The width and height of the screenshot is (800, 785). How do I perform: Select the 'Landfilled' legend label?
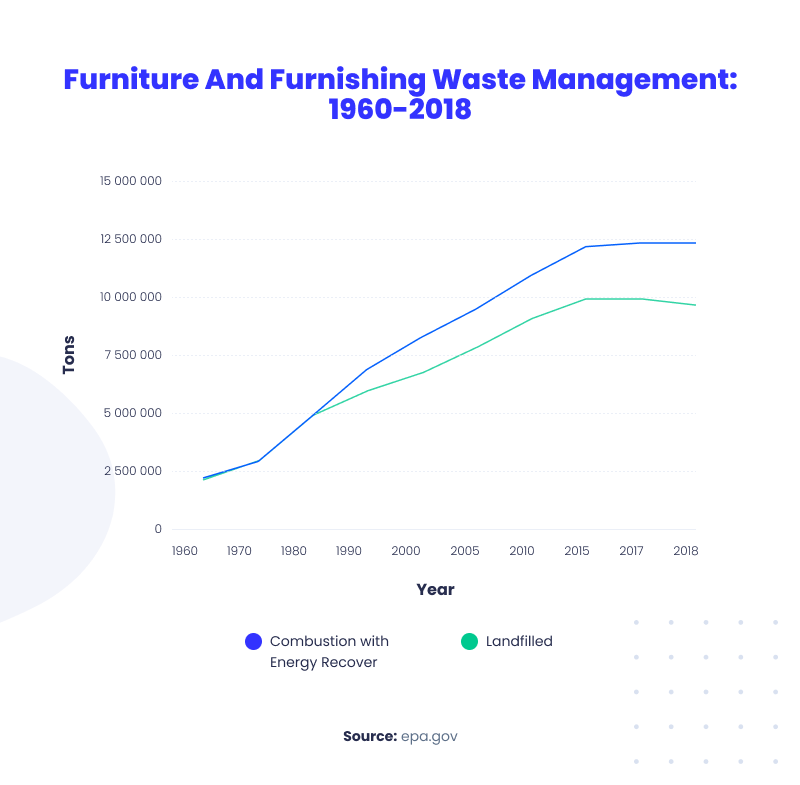(519, 641)
